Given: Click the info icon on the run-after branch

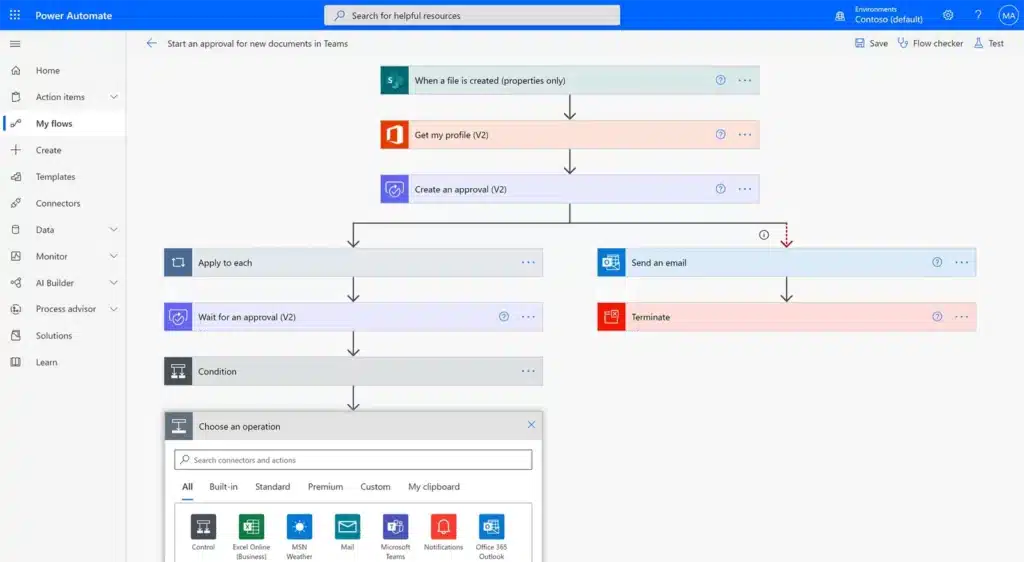Looking at the screenshot, I should 763,235.
